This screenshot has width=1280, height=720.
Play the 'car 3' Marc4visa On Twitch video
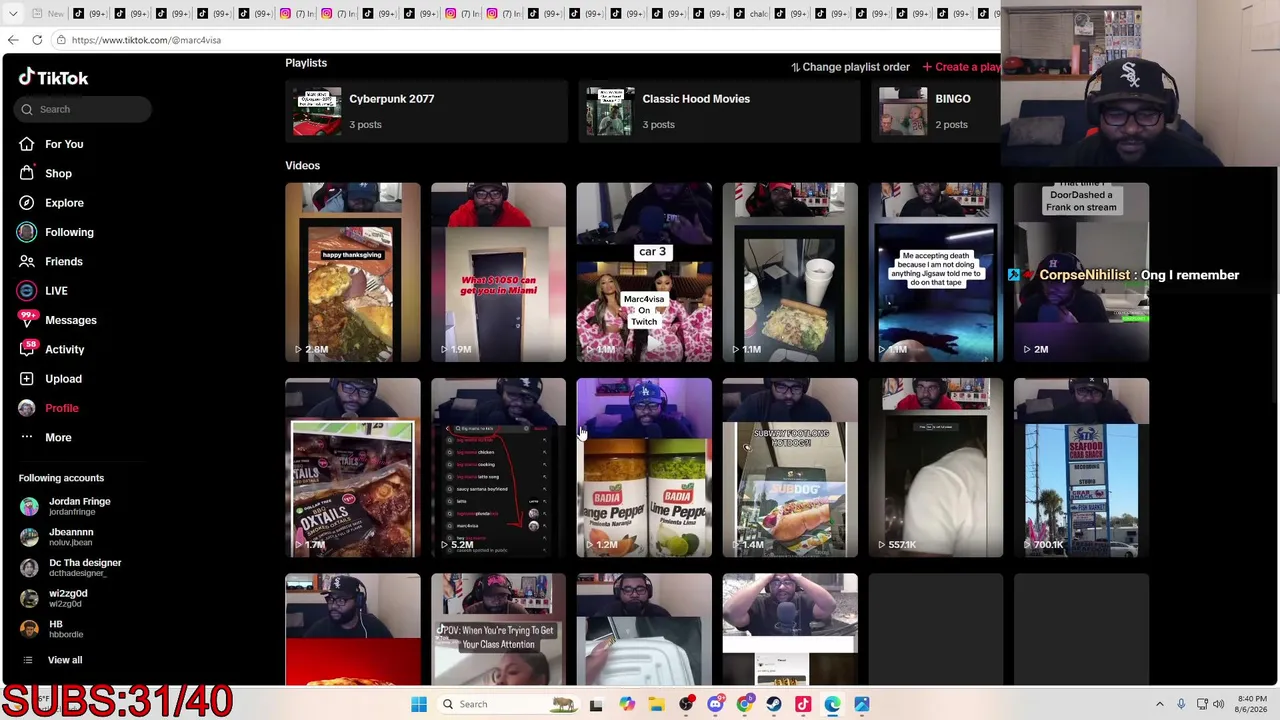coord(644,272)
